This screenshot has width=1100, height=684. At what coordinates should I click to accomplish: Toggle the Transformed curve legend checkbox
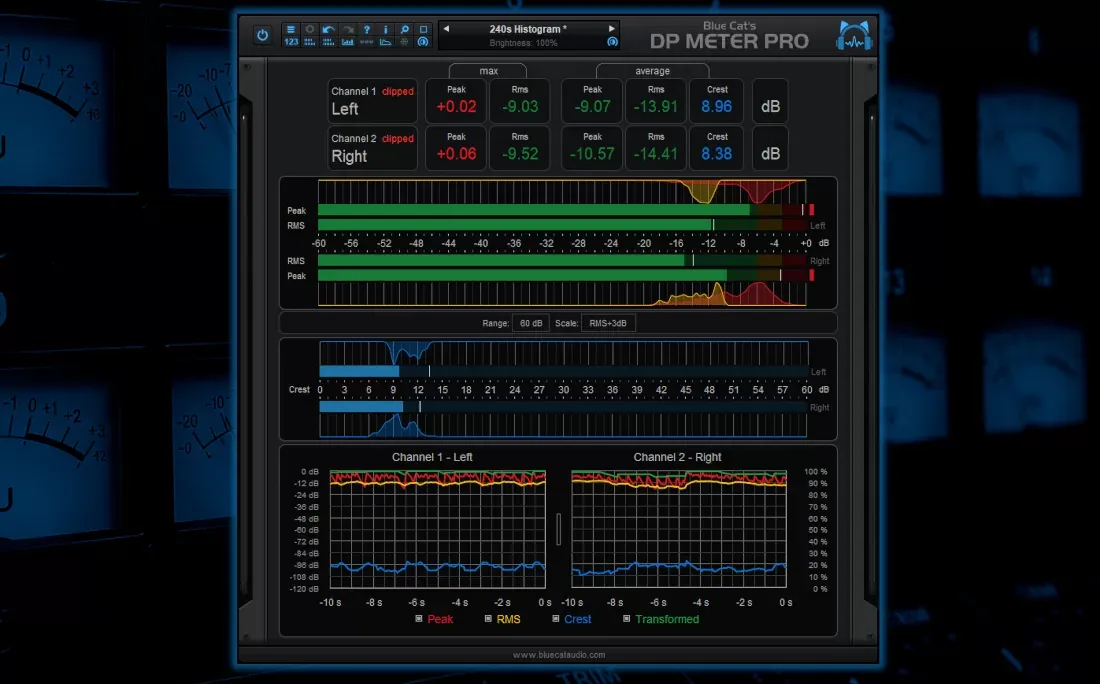[x=626, y=619]
